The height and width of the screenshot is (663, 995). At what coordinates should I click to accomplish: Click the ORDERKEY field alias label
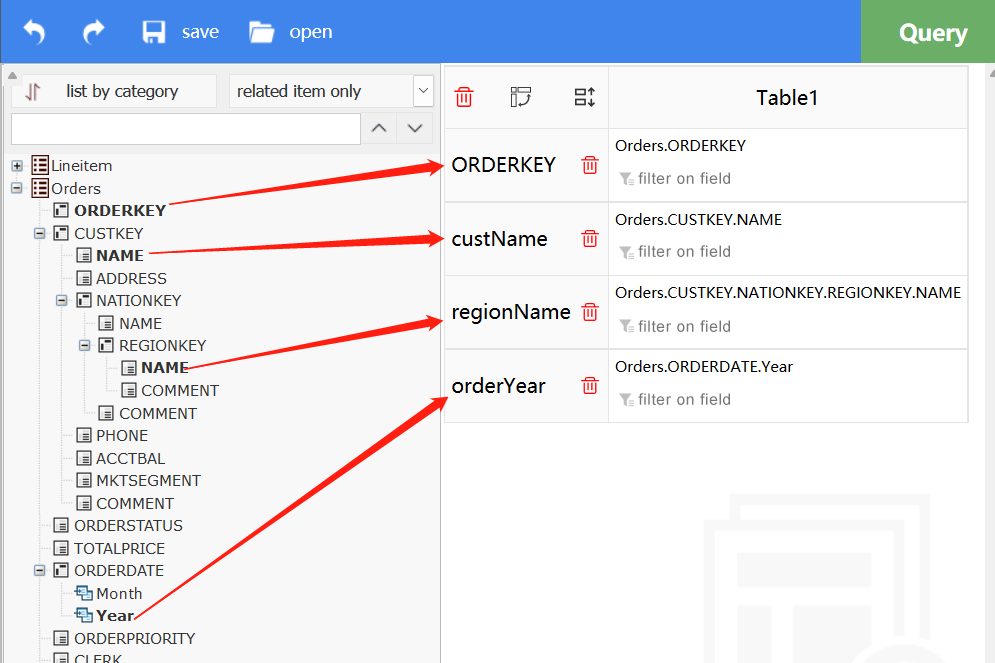[x=503, y=165]
